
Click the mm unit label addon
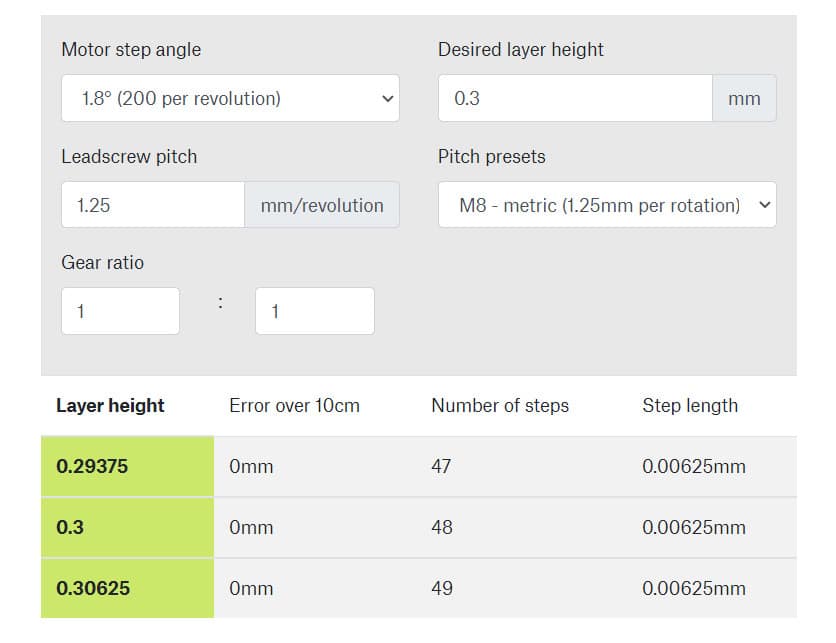744,98
